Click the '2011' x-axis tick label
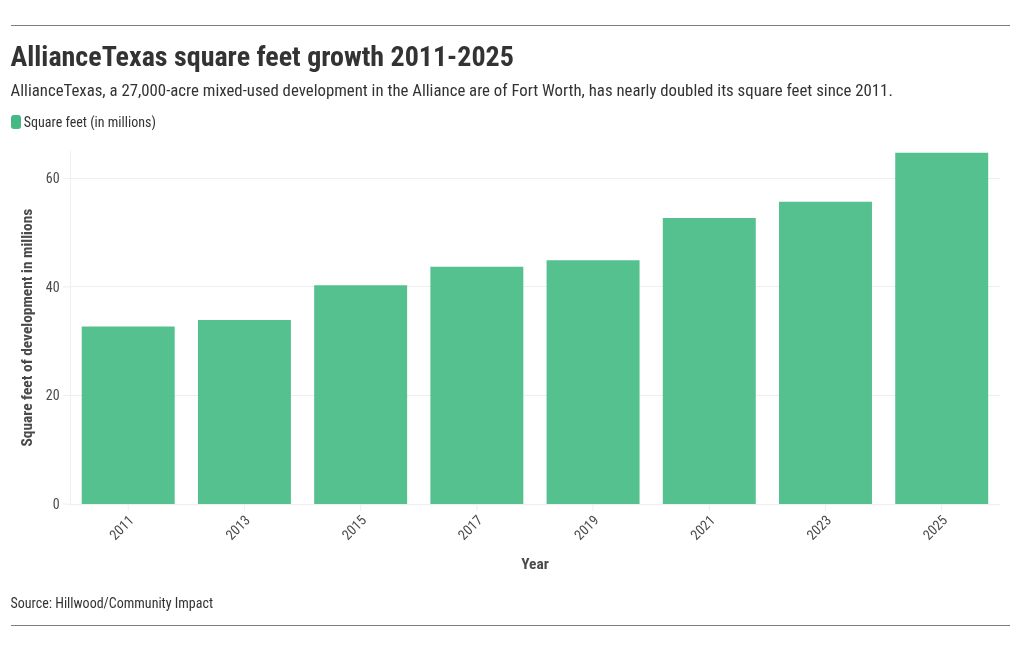The image size is (1020, 650). [x=122, y=528]
